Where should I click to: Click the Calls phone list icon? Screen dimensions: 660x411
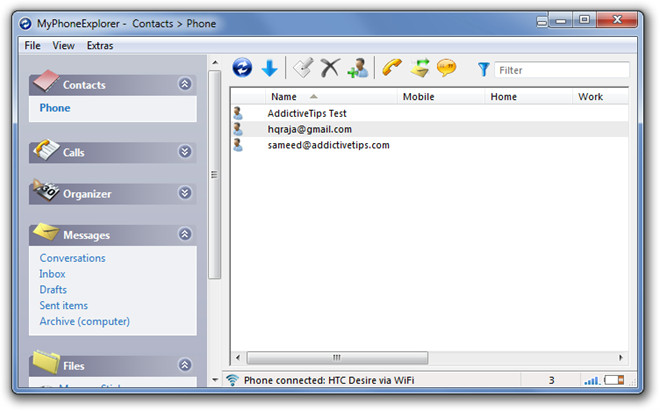point(46,149)
